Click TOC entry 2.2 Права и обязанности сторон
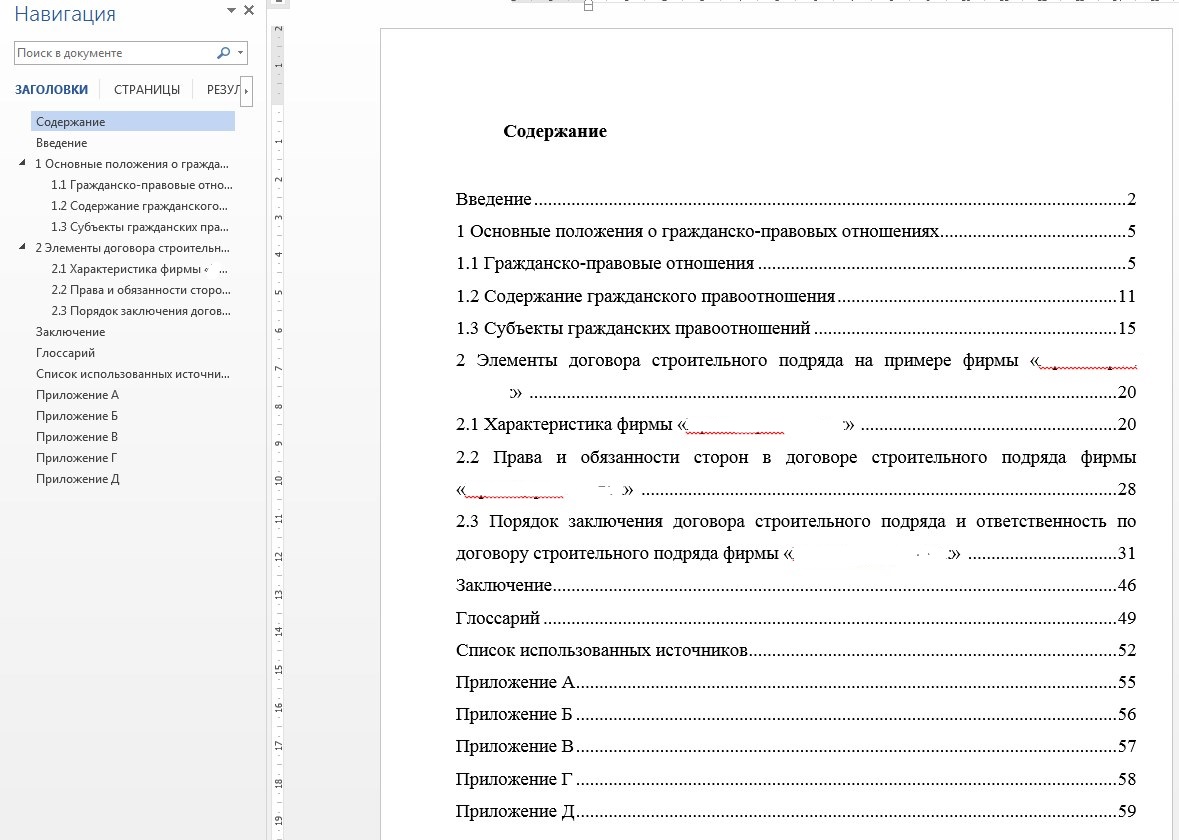The height and width of the screenshot is (840, 1179). pos(796,473)
